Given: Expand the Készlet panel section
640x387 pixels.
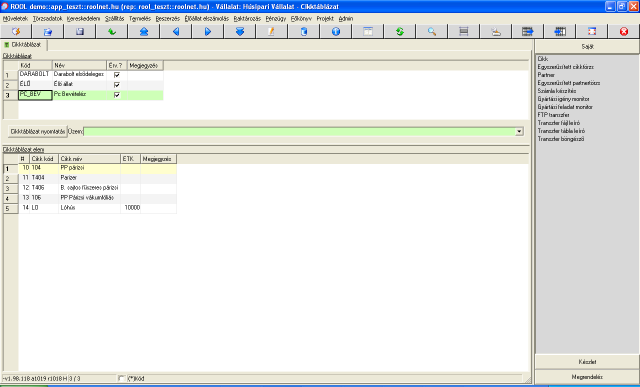Looking at the screenshot, I should [587, 362].
